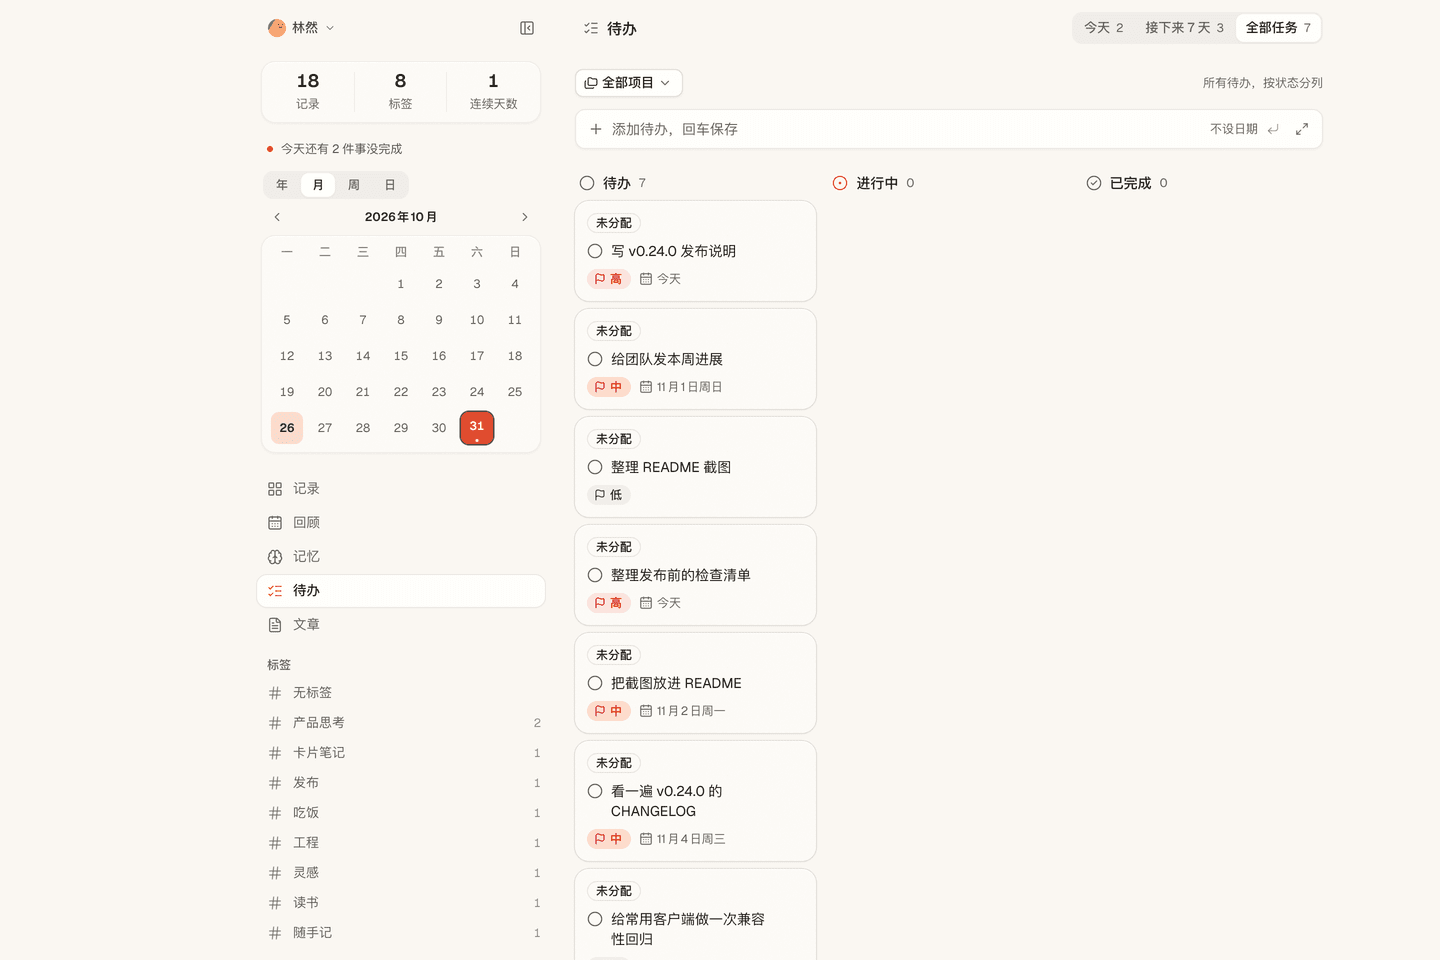
Task: Go to previous month in calendar
Action: (x=277, y=217)
